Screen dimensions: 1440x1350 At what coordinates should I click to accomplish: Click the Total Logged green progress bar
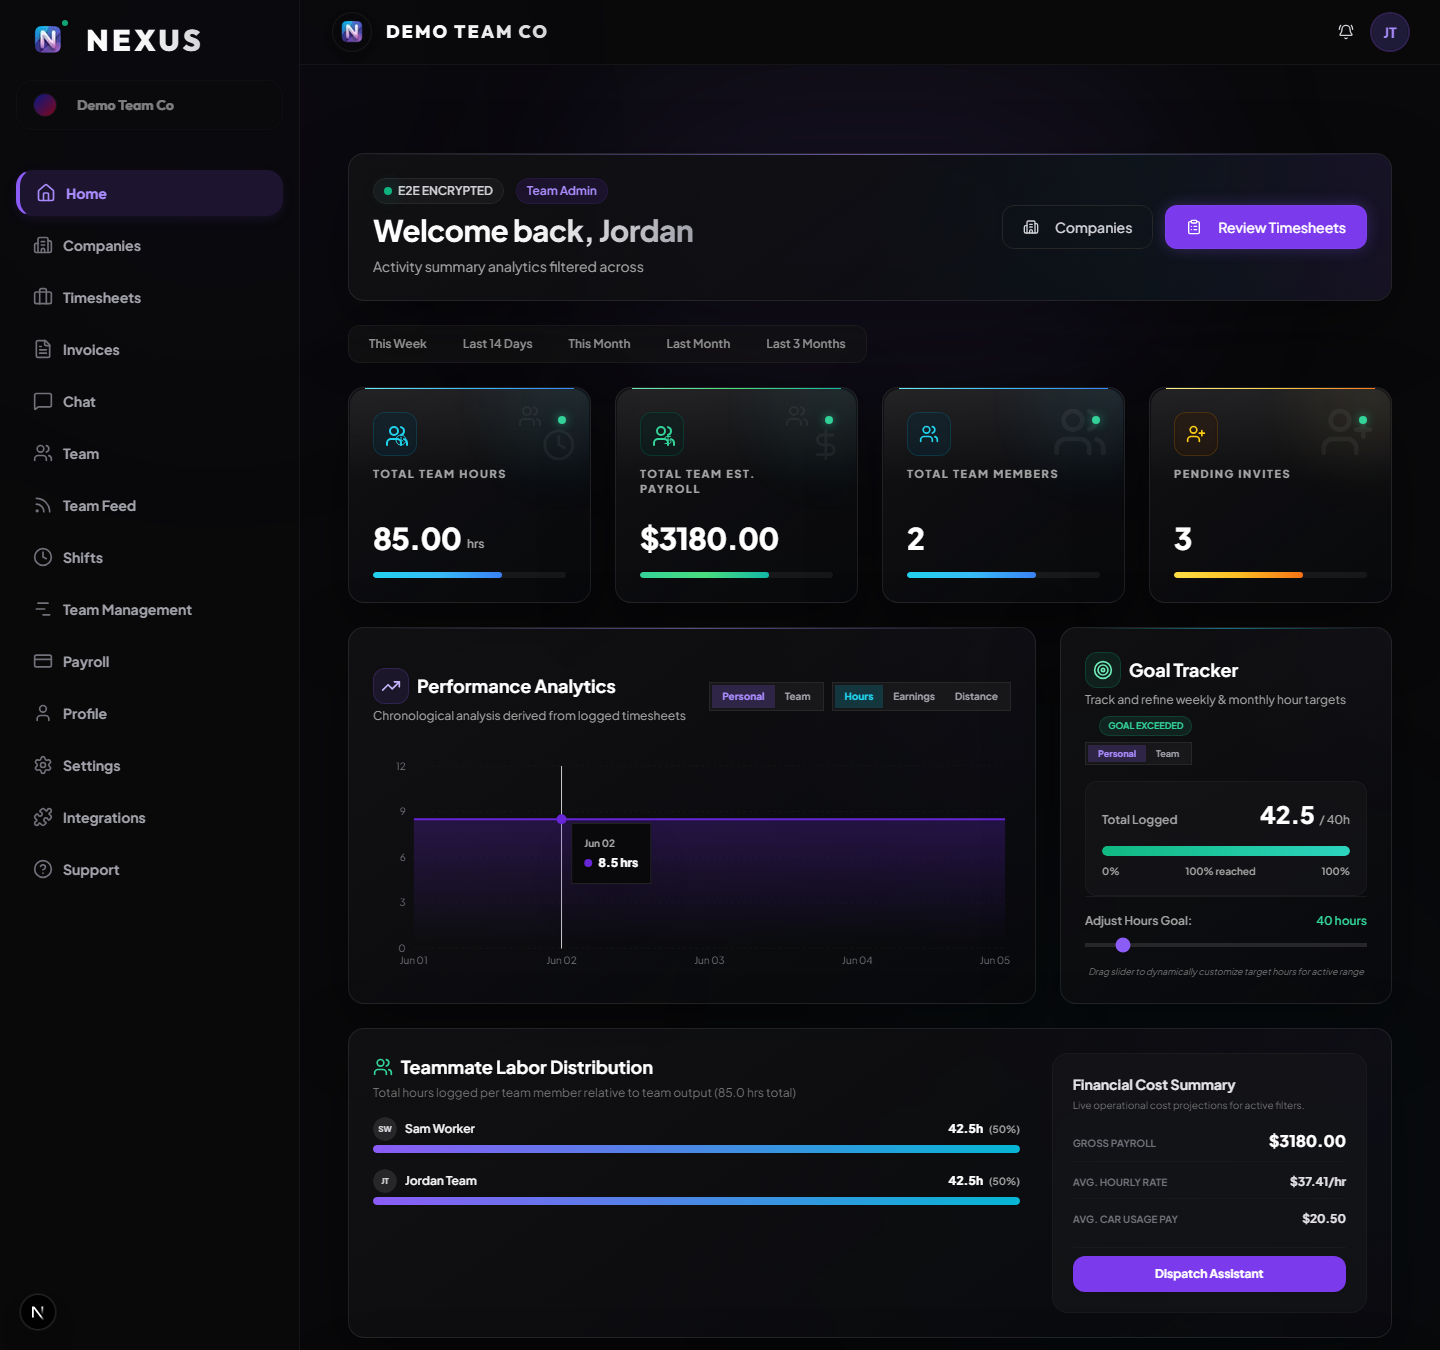[x=1226, y=851]
